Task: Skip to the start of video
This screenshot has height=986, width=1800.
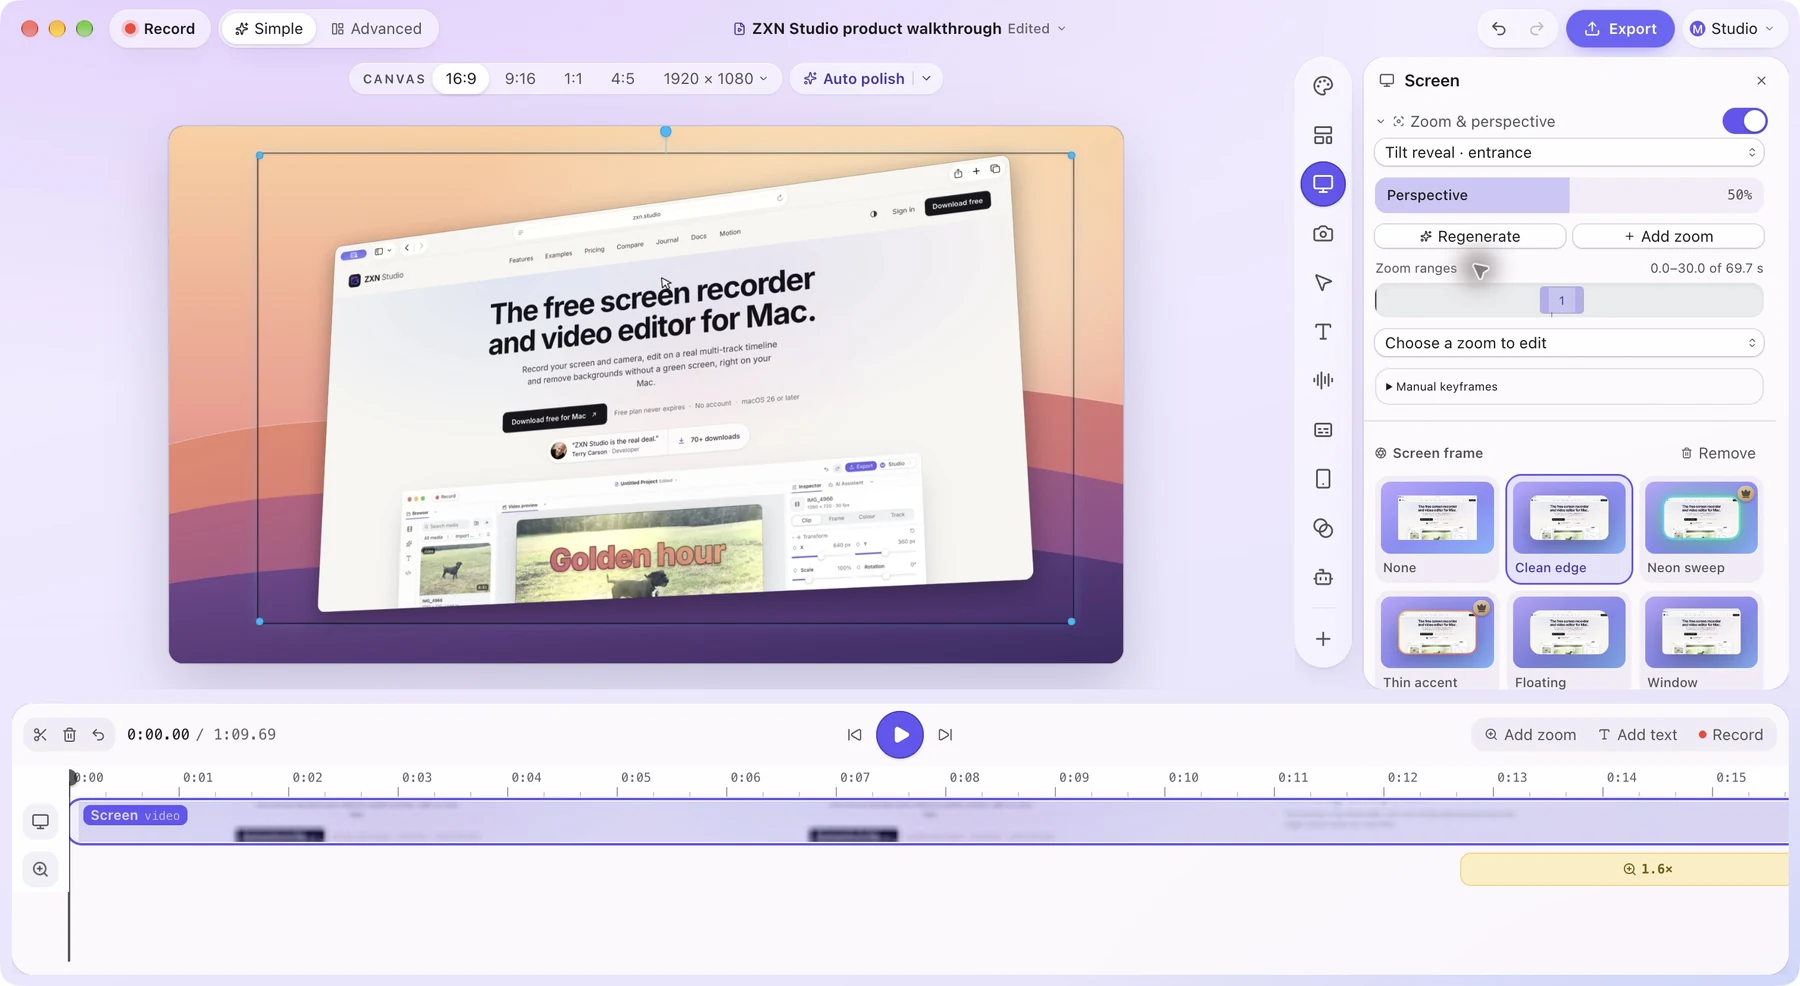Action: click(x=854, y=735)
